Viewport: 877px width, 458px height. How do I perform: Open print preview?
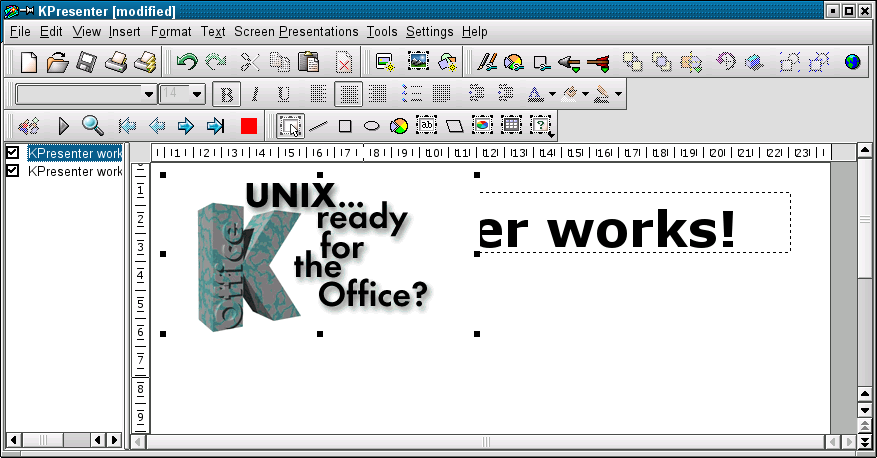click(x=145, y=62)
